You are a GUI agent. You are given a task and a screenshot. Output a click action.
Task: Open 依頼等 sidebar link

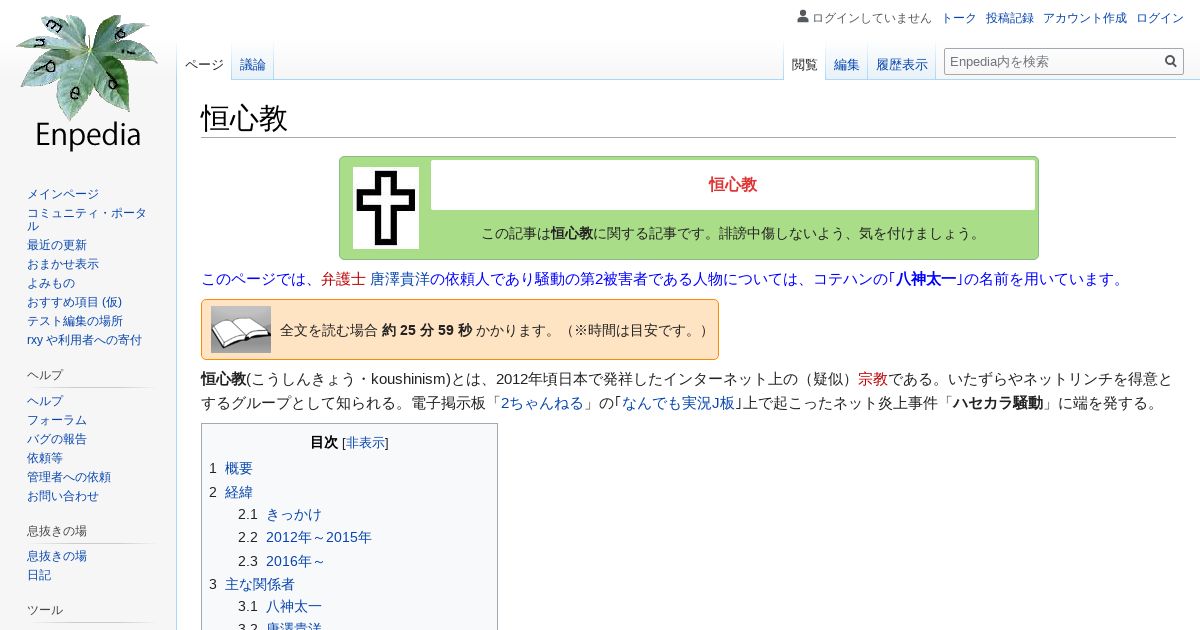point(45,458)
